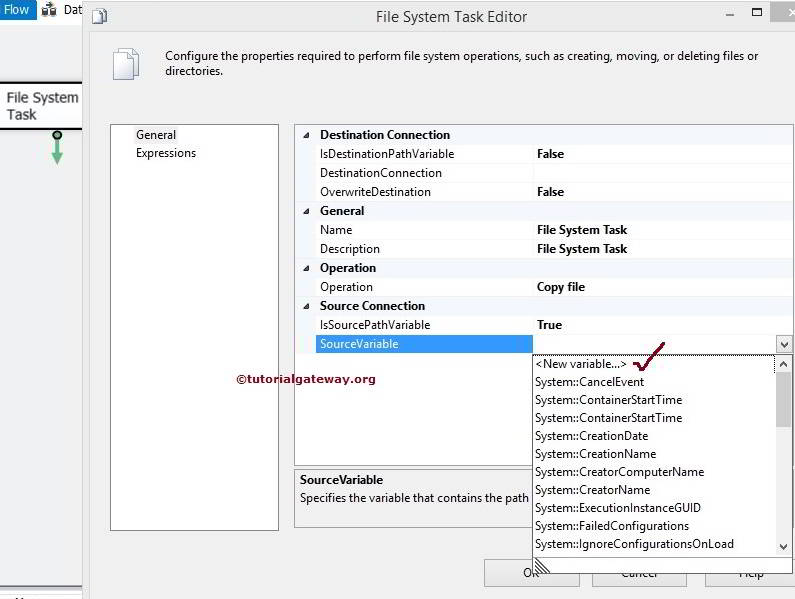
Task: Switch to the Control Flow tab
Action: tap(18, 10)
